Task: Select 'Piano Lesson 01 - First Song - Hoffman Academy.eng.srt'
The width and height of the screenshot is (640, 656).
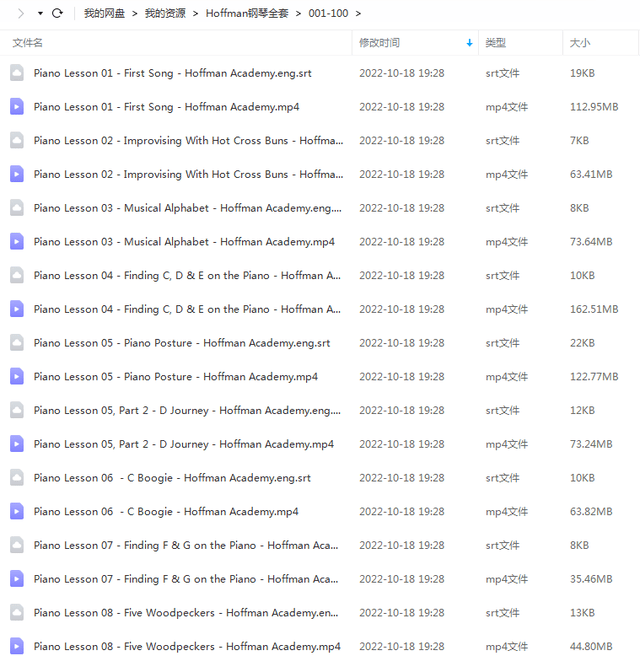Action: [x=172, y=73]
